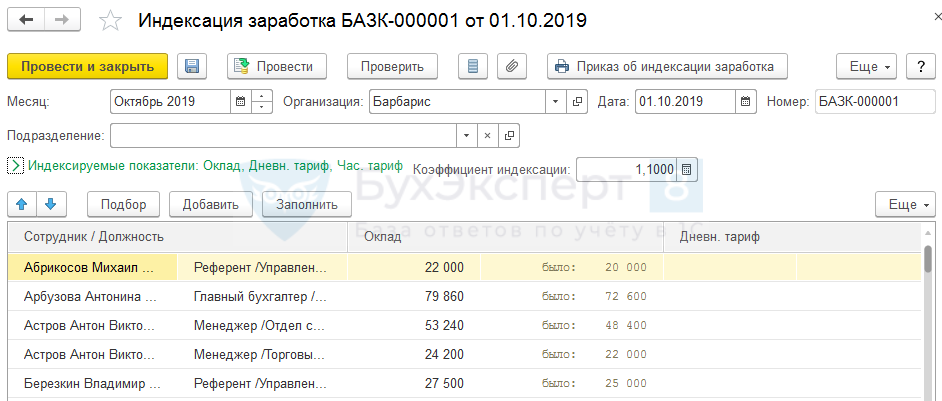The height and width of the screenshot is (401, 942).
Task: Print Приказ об индексации заработка
Action: [x=667, y=67]
